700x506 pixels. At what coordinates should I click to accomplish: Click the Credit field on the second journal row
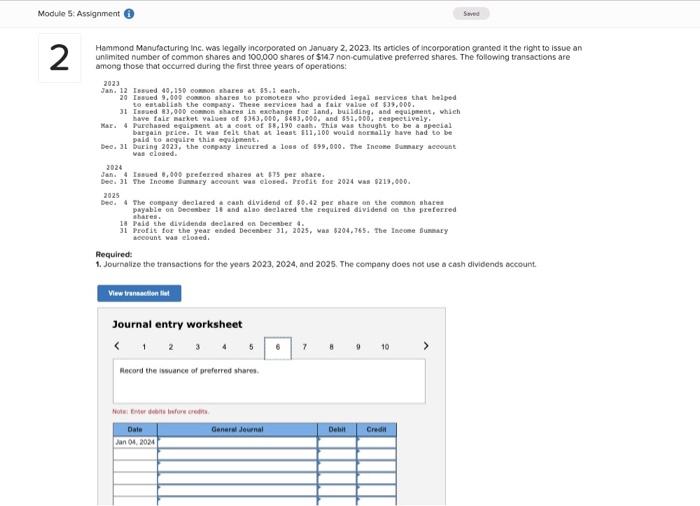click(x=376, y=454)
